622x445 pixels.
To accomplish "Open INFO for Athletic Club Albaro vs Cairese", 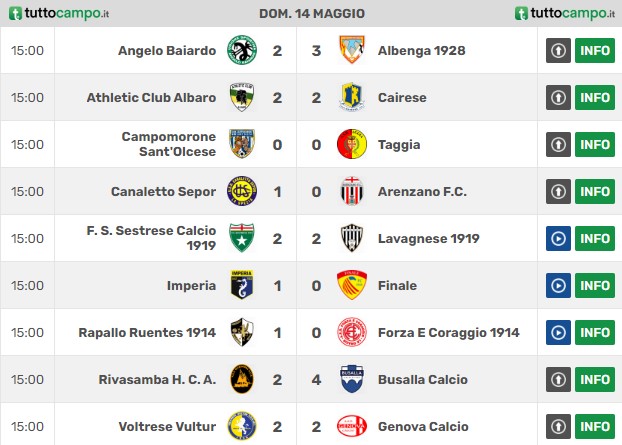I will (595, 98).
